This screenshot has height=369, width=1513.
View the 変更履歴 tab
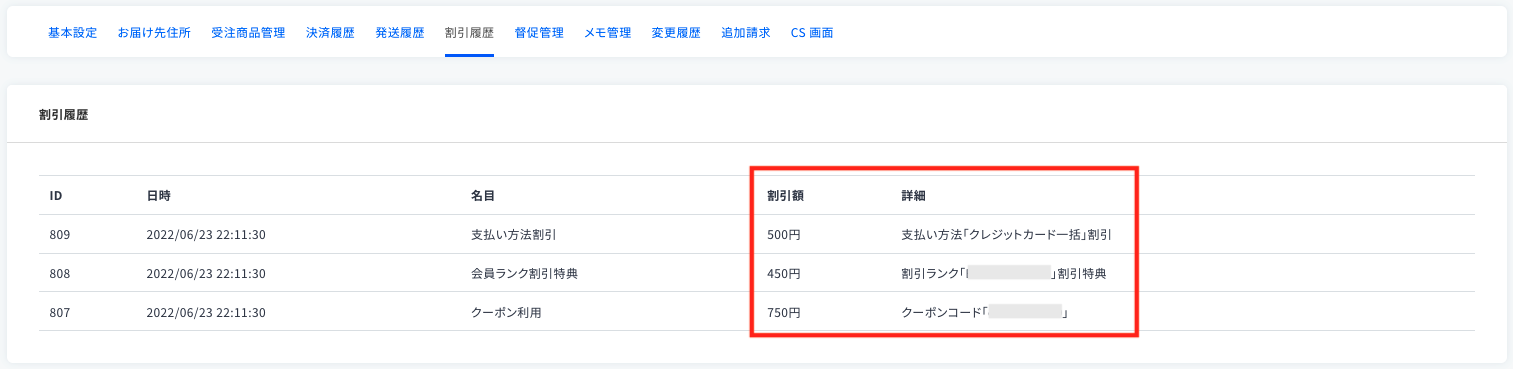(676, 33)
